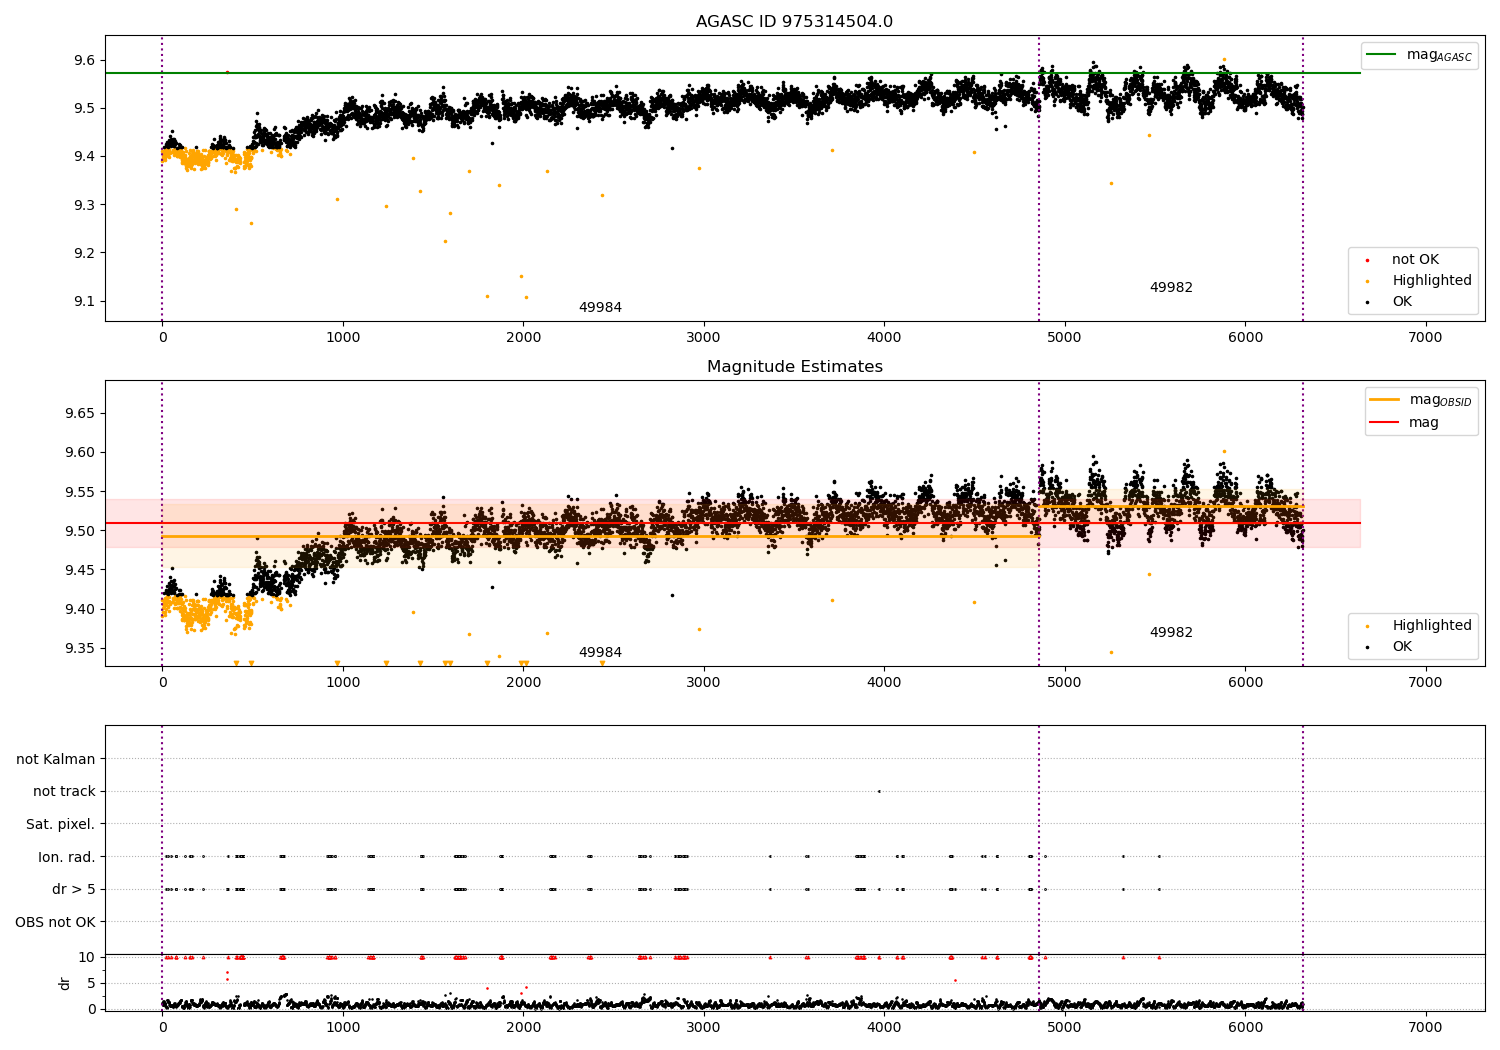
Task: Click the 6000 x-axis tick on middle plot
Action: click(1245, 683)
